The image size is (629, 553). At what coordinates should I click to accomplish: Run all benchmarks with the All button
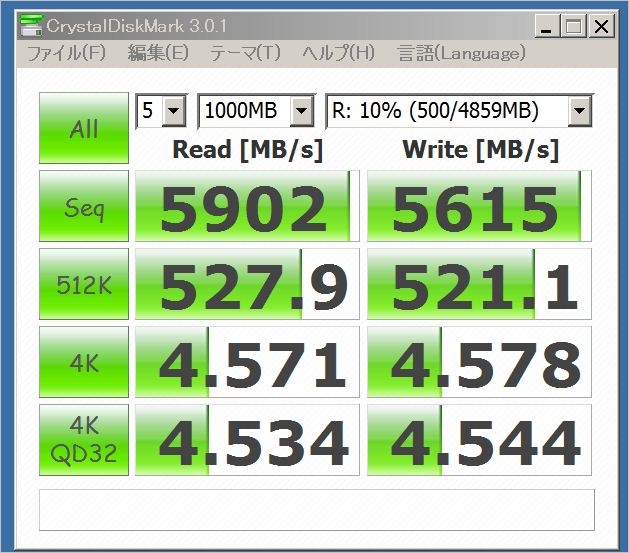click(84, 128)
